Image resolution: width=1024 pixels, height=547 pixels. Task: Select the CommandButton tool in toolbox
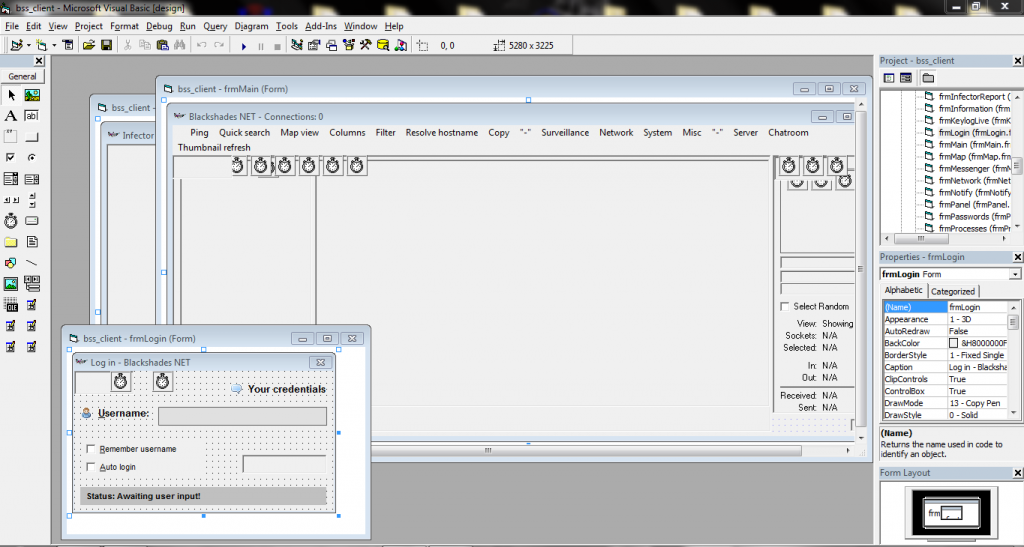pyautogui.click(x=32, y=137)
